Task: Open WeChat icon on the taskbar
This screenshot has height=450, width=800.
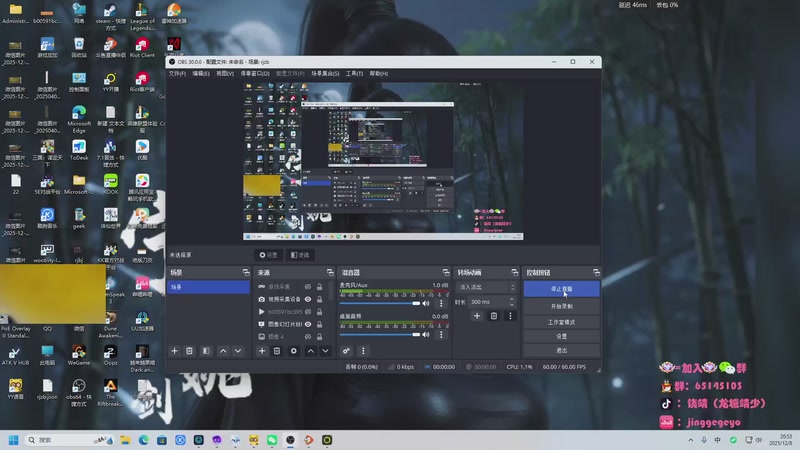Action: 272,440
